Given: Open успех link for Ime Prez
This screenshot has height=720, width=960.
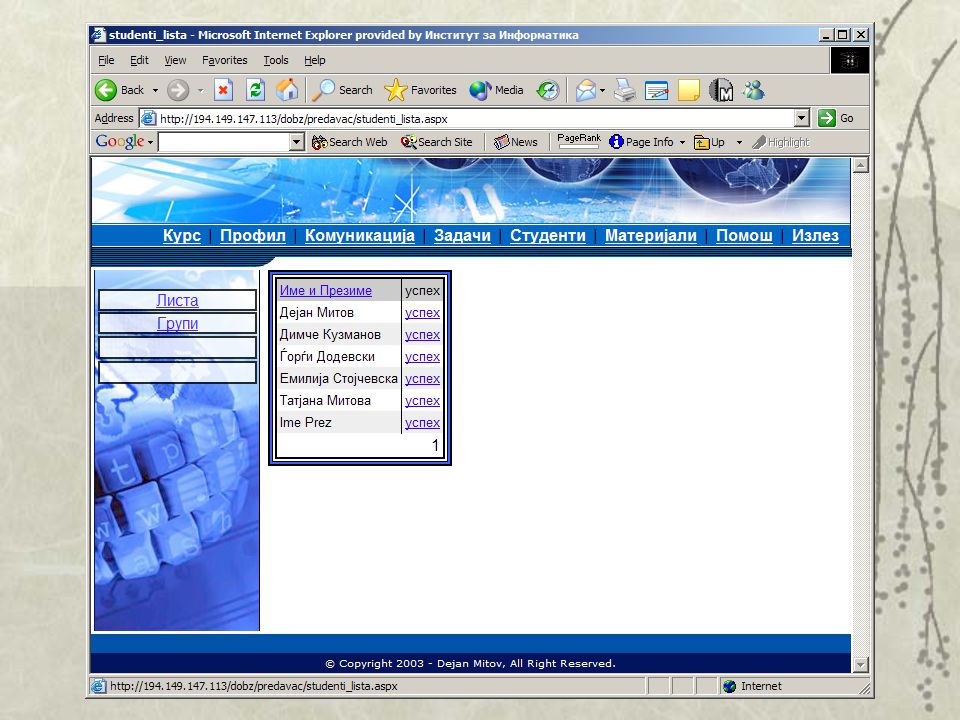Looking at the screenshot, I should click(422, 423).
